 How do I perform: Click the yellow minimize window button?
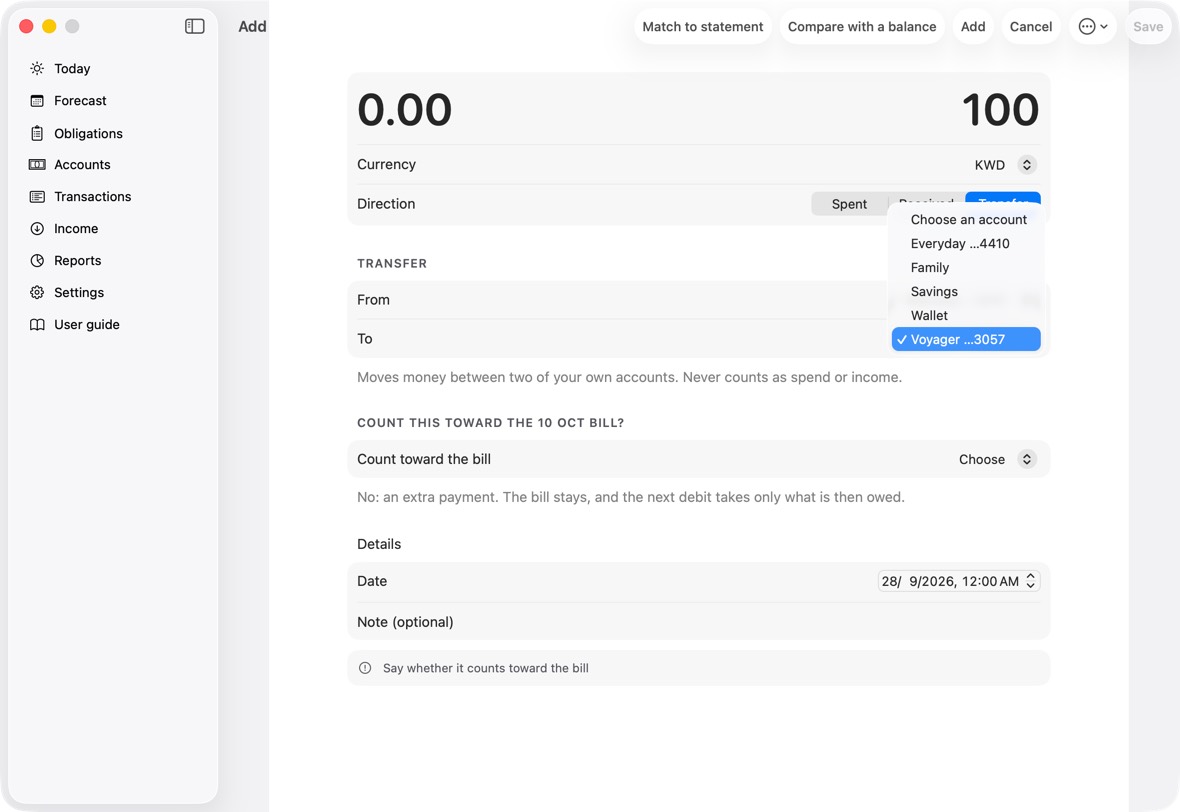49,26
